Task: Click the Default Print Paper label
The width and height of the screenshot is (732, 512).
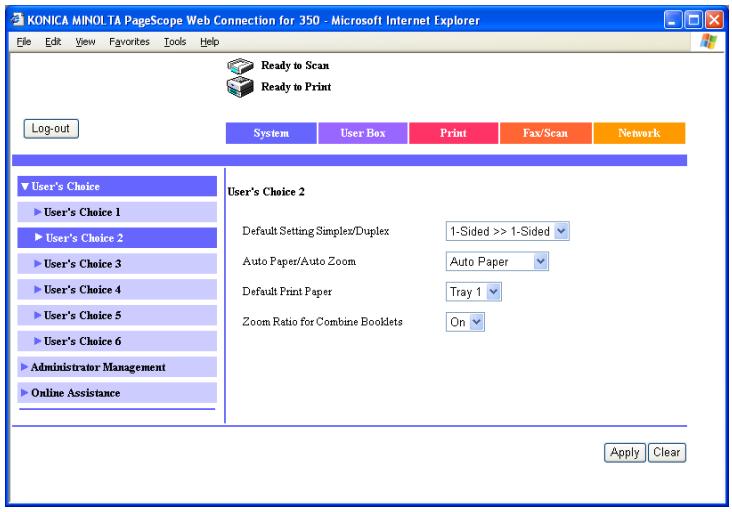Action: (x=287, y=292)
